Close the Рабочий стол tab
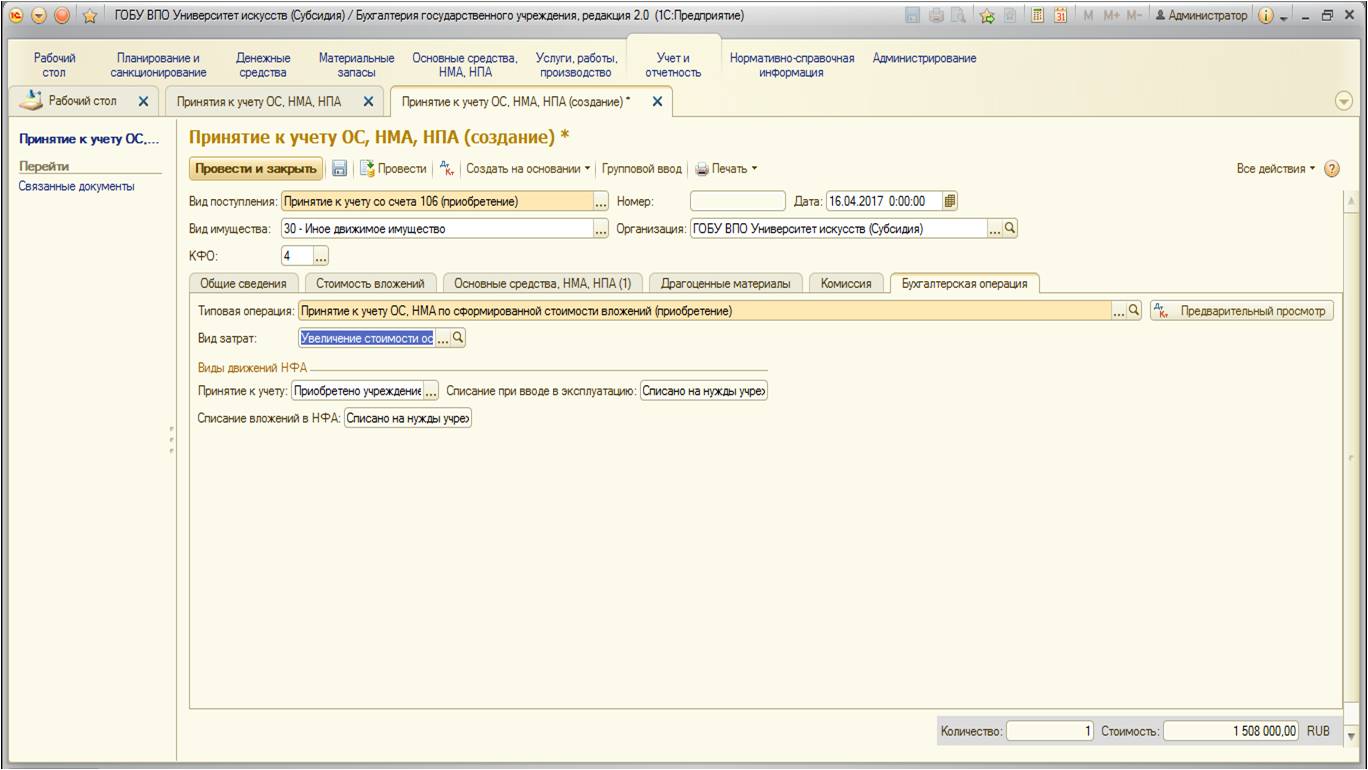Viewport: 1368px width, 770px height. click(x=143, y=101)
